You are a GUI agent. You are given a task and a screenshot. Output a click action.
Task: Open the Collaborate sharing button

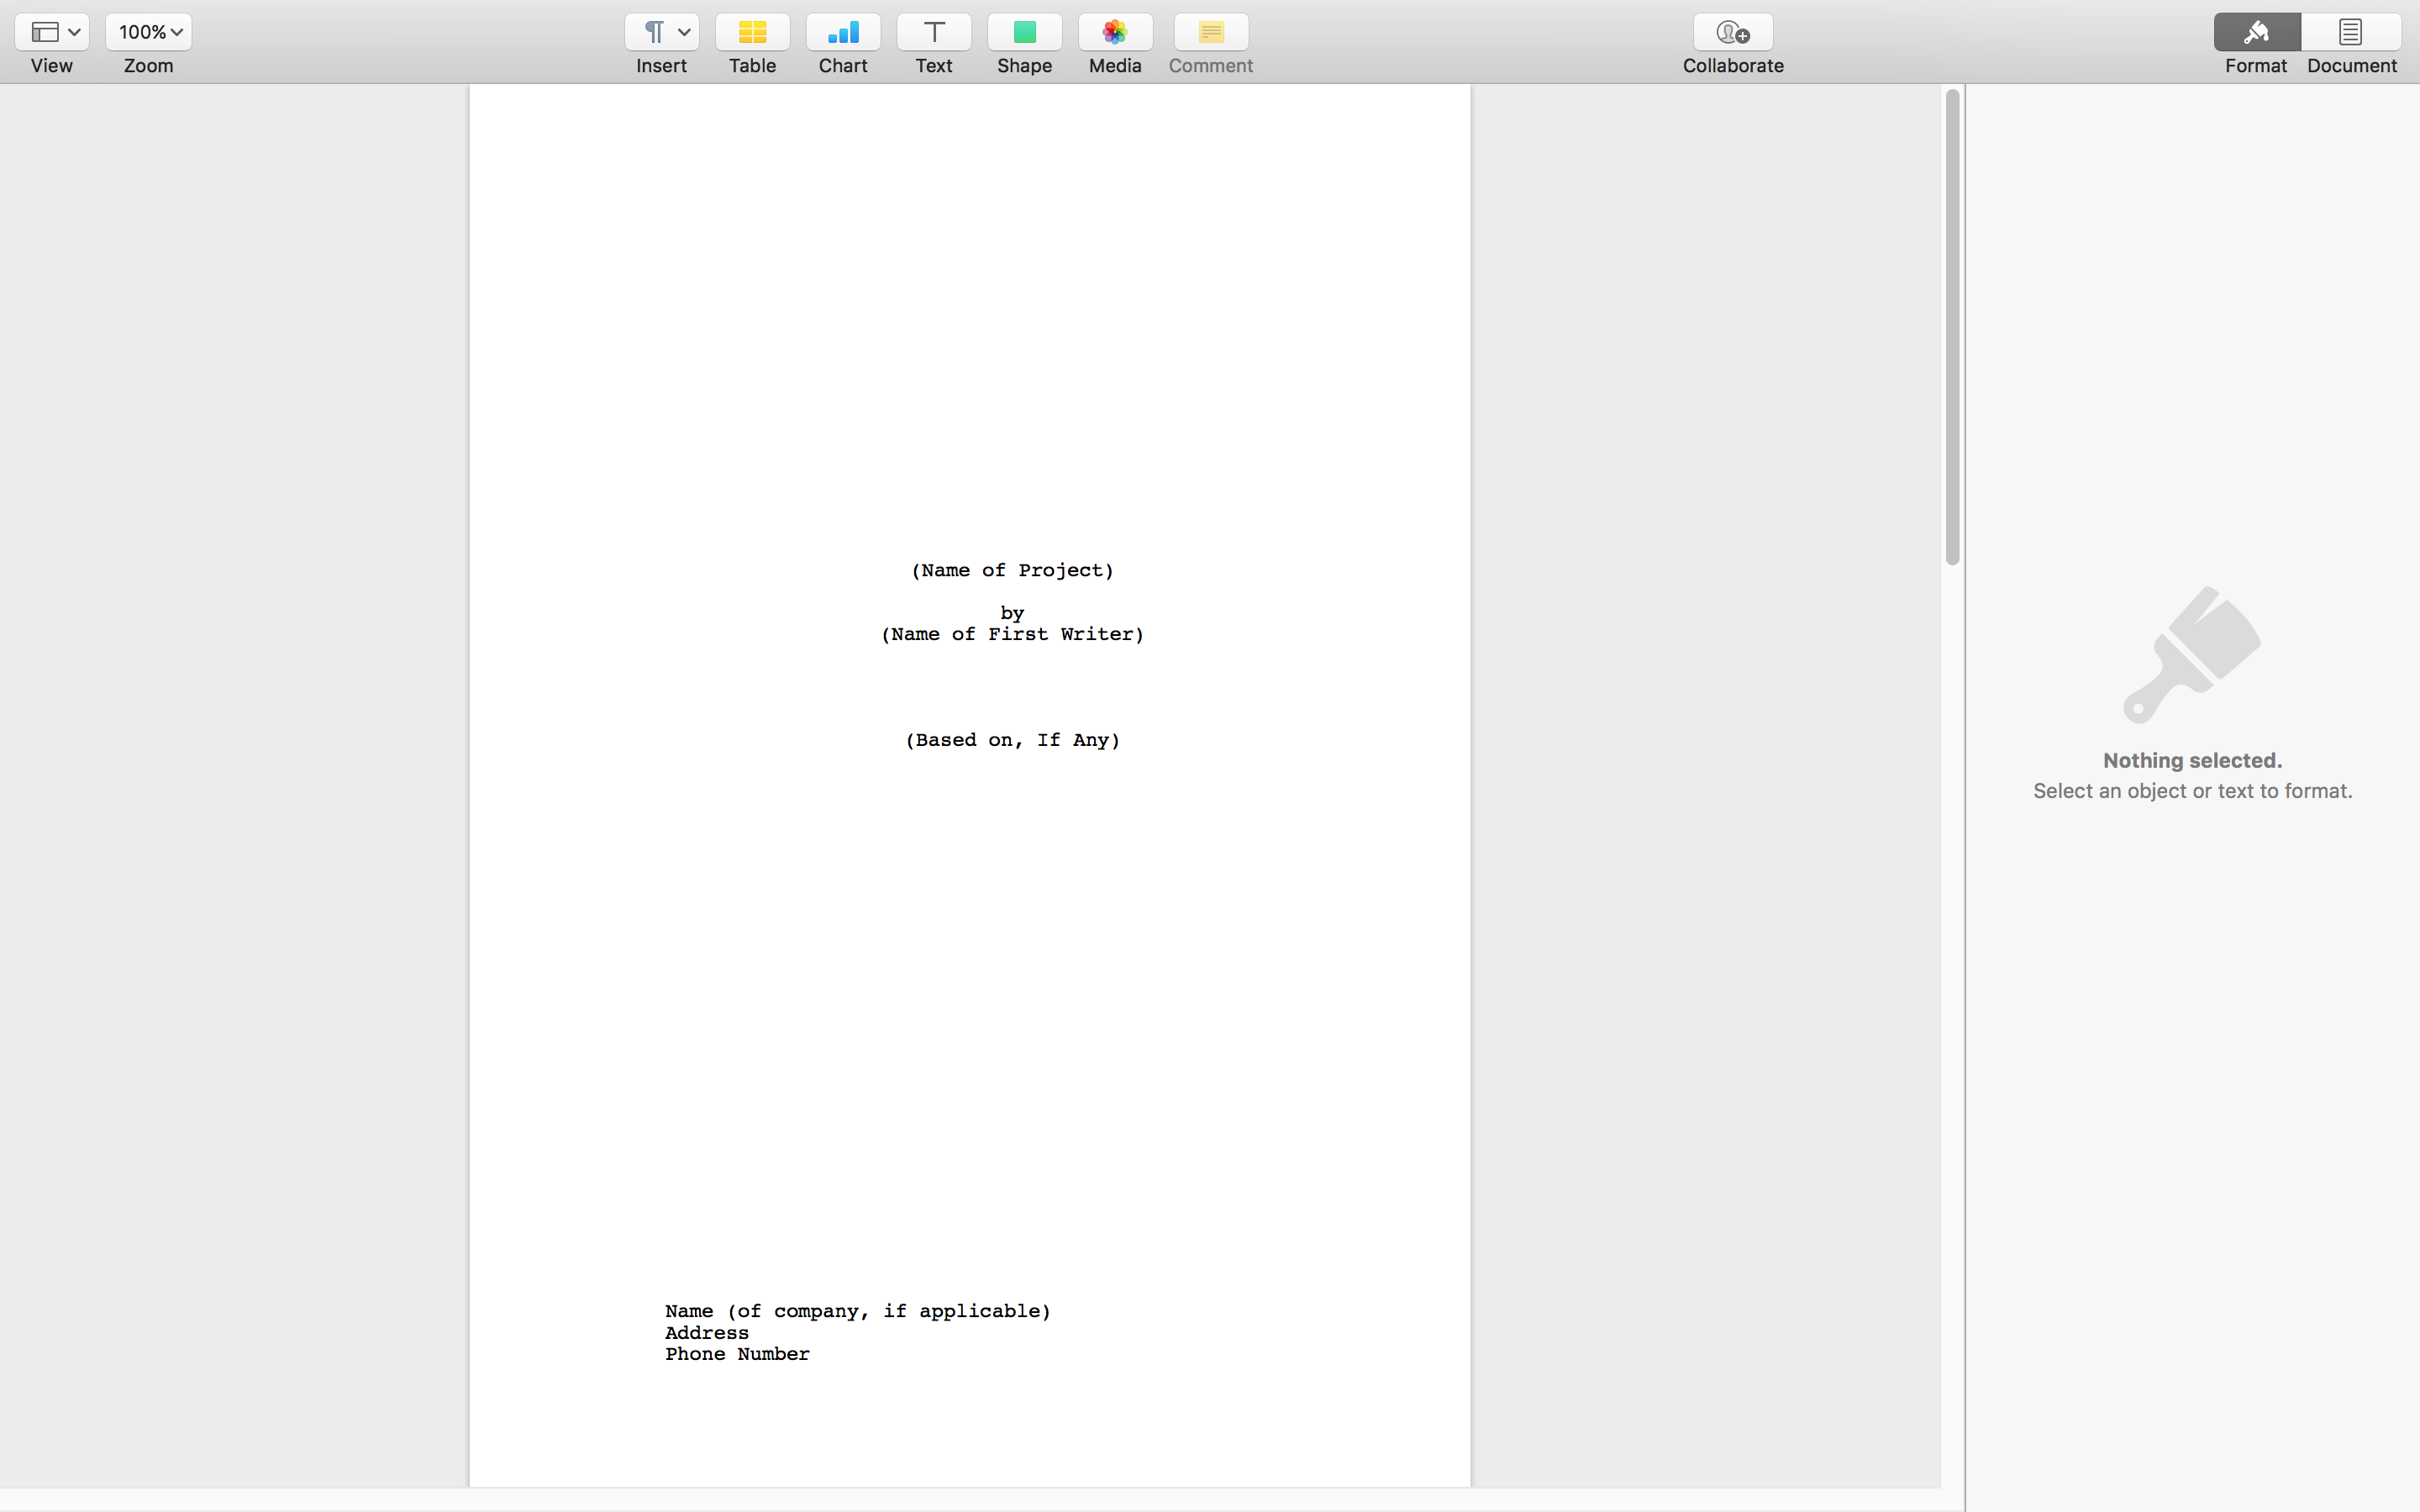(x=1732, y=32)
